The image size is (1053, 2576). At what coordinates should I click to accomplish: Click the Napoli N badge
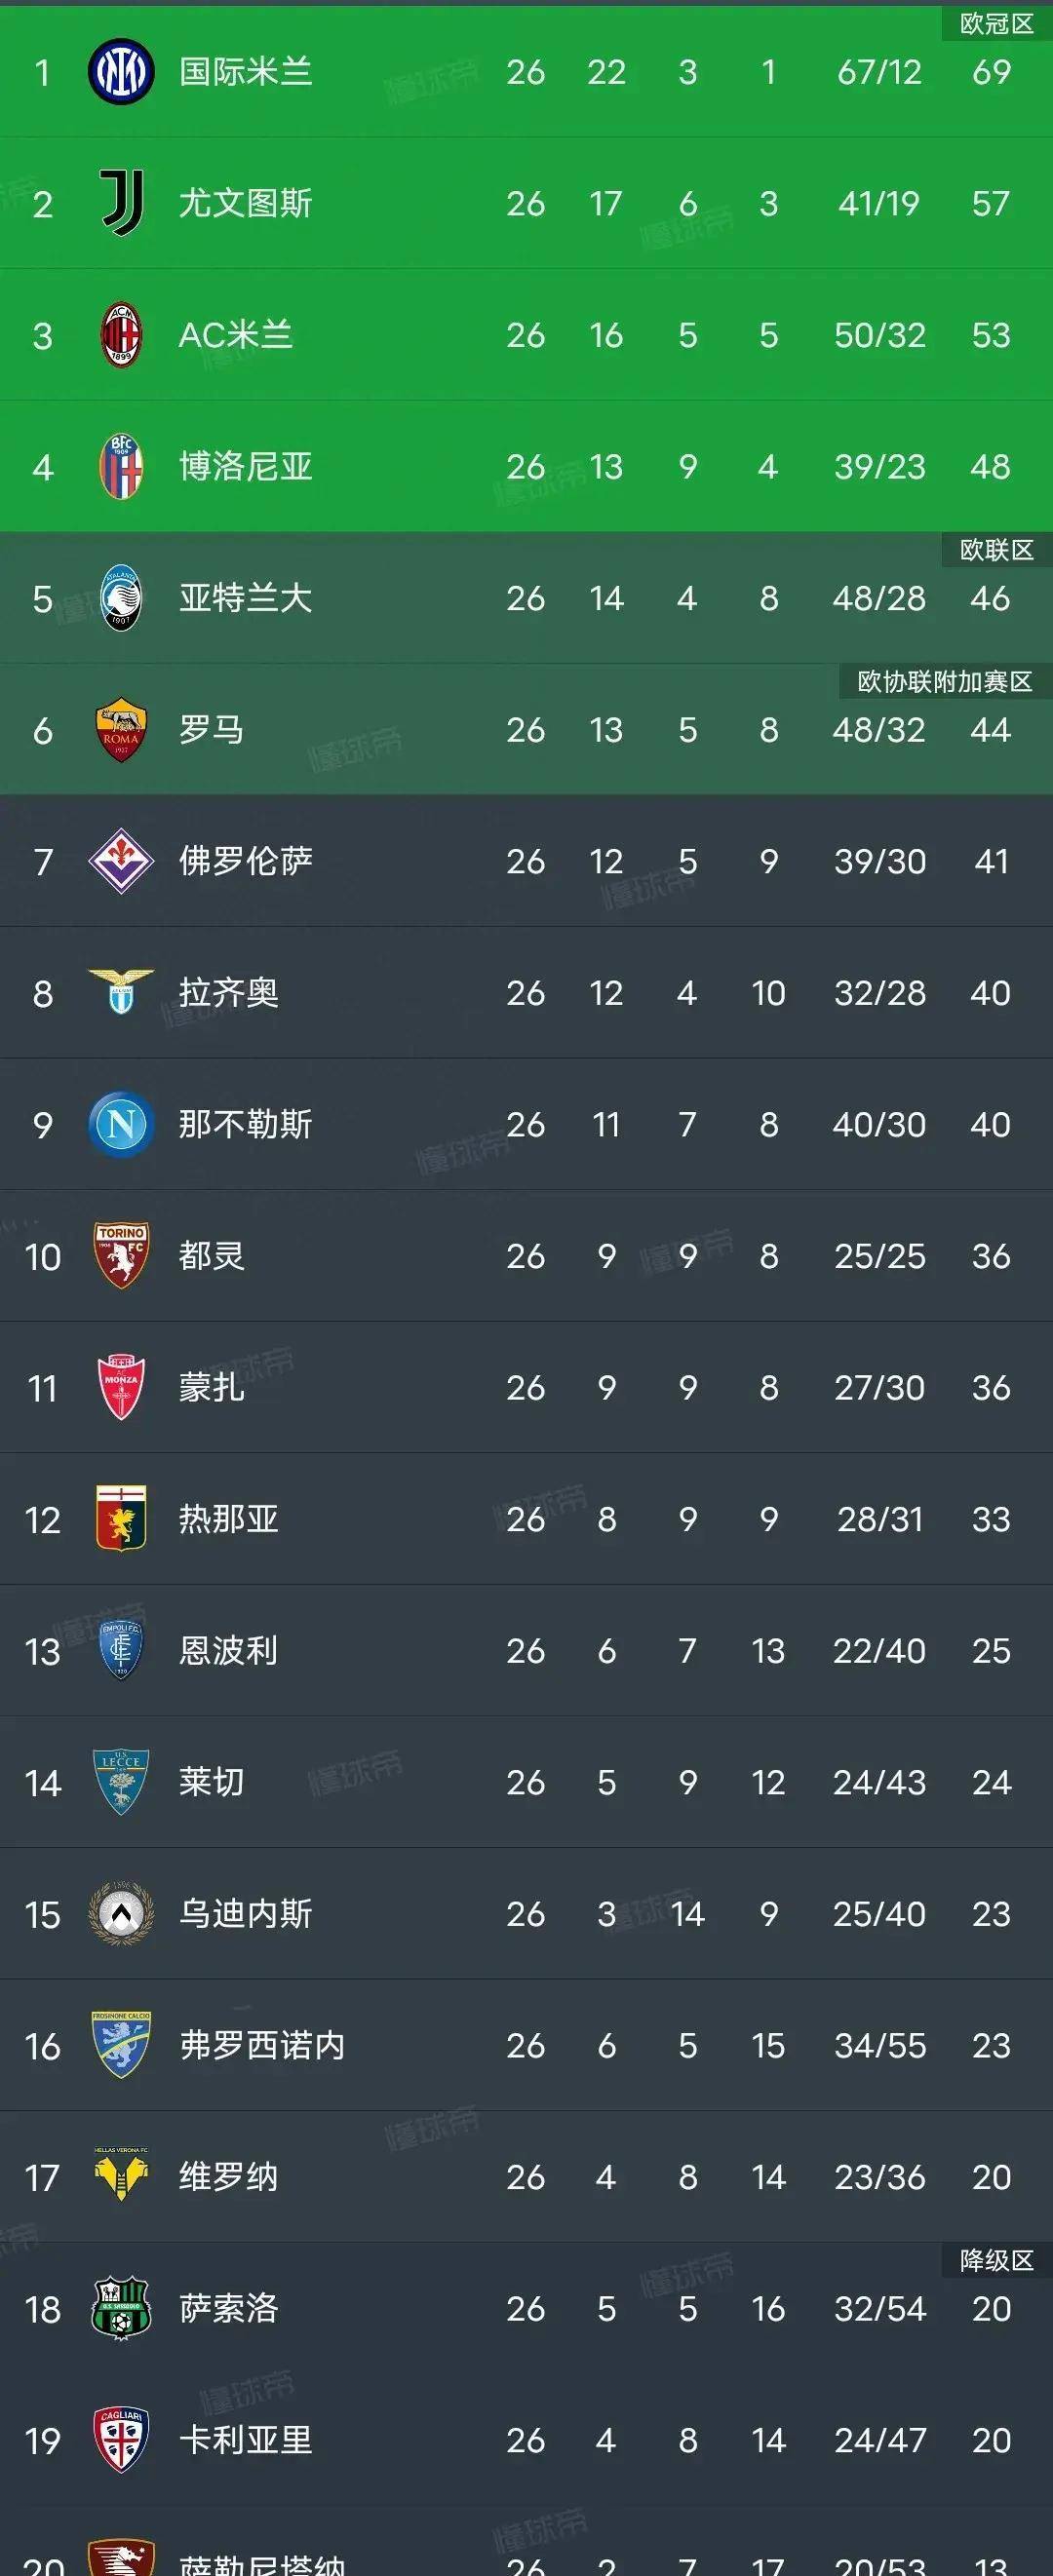120,1125
